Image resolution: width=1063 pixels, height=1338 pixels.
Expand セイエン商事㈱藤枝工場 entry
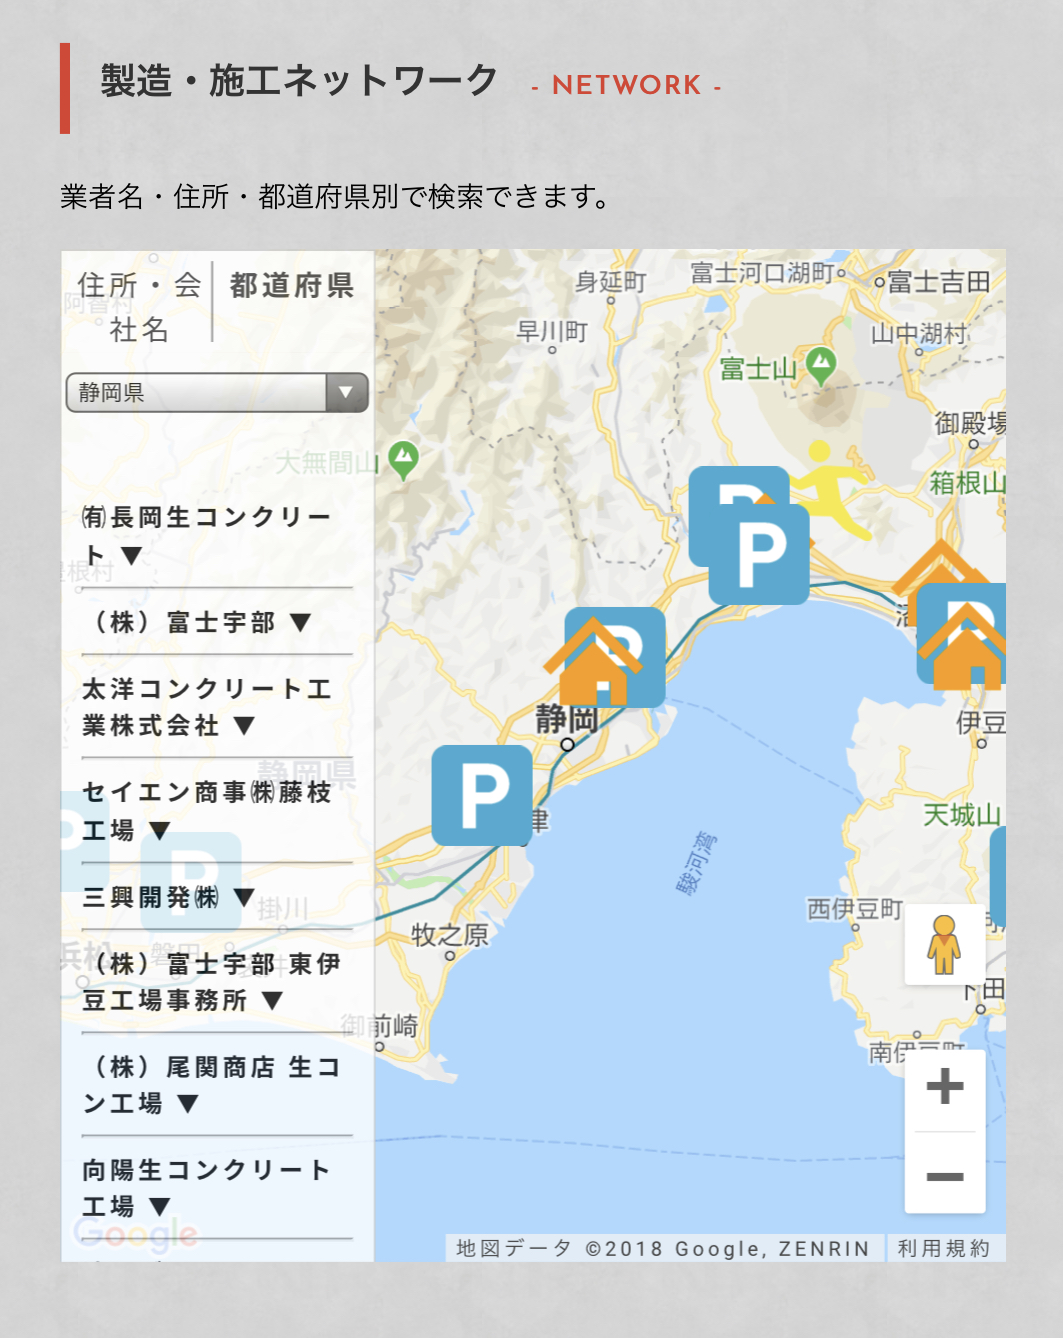coord(207,810)
